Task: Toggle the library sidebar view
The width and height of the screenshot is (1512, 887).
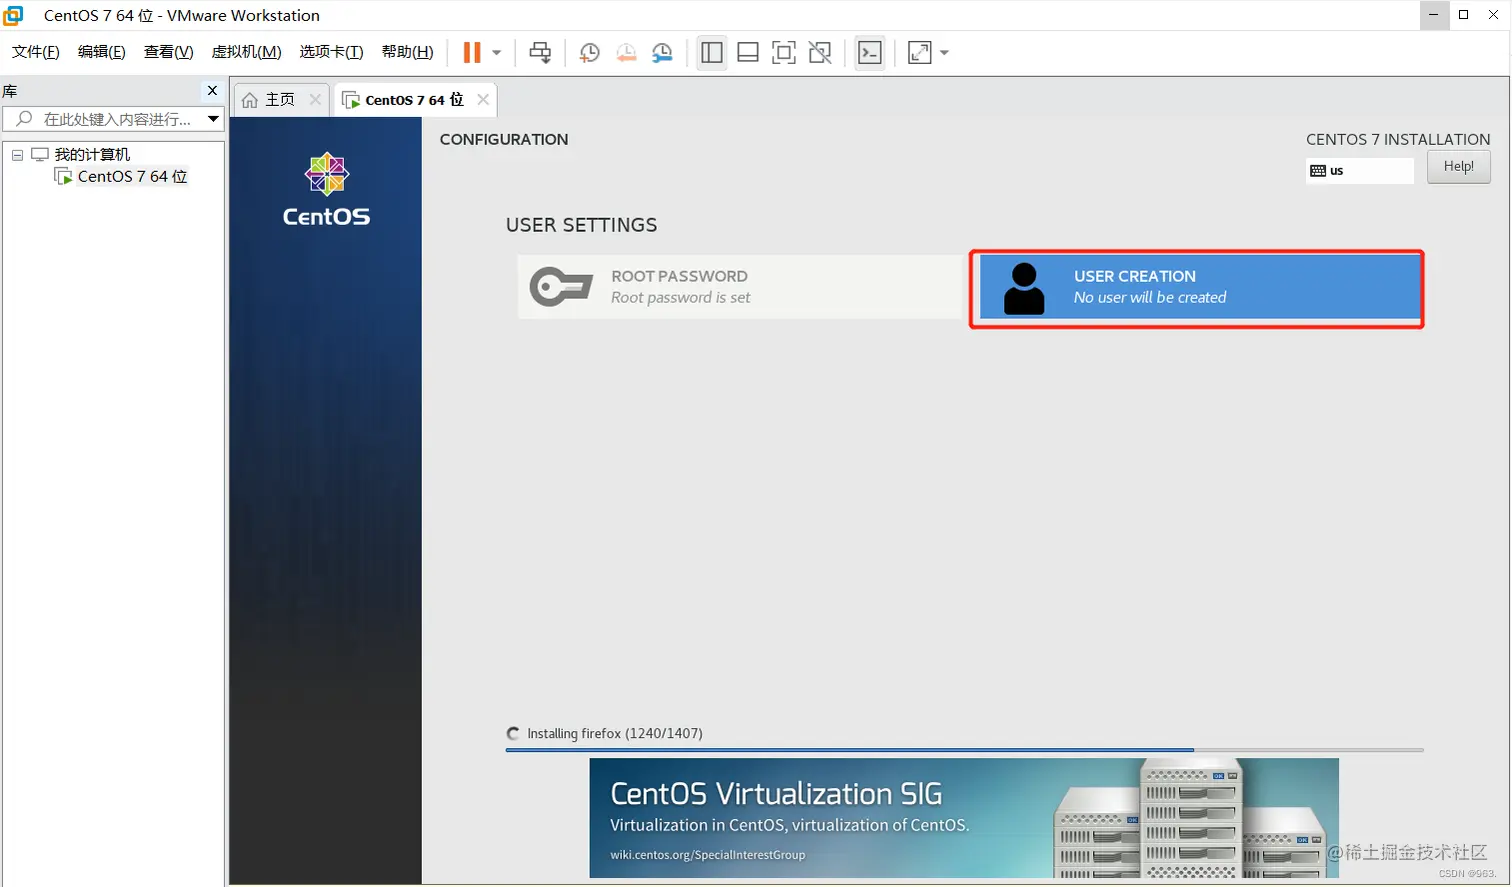Action: [712, 52]
